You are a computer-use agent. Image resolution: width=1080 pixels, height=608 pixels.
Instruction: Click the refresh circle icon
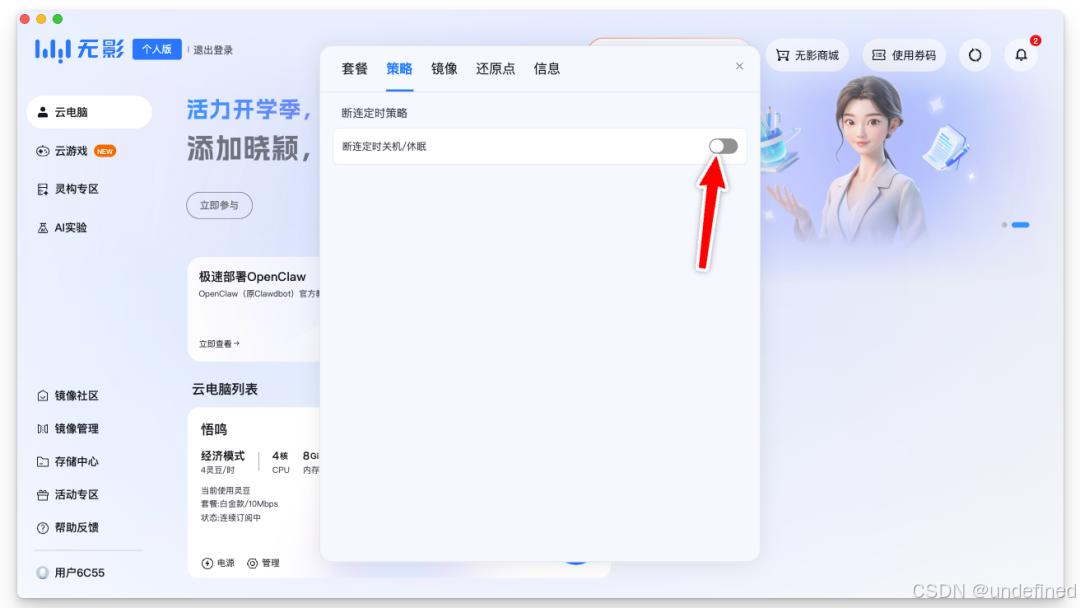pyautogui.click(x=974, y=55)
